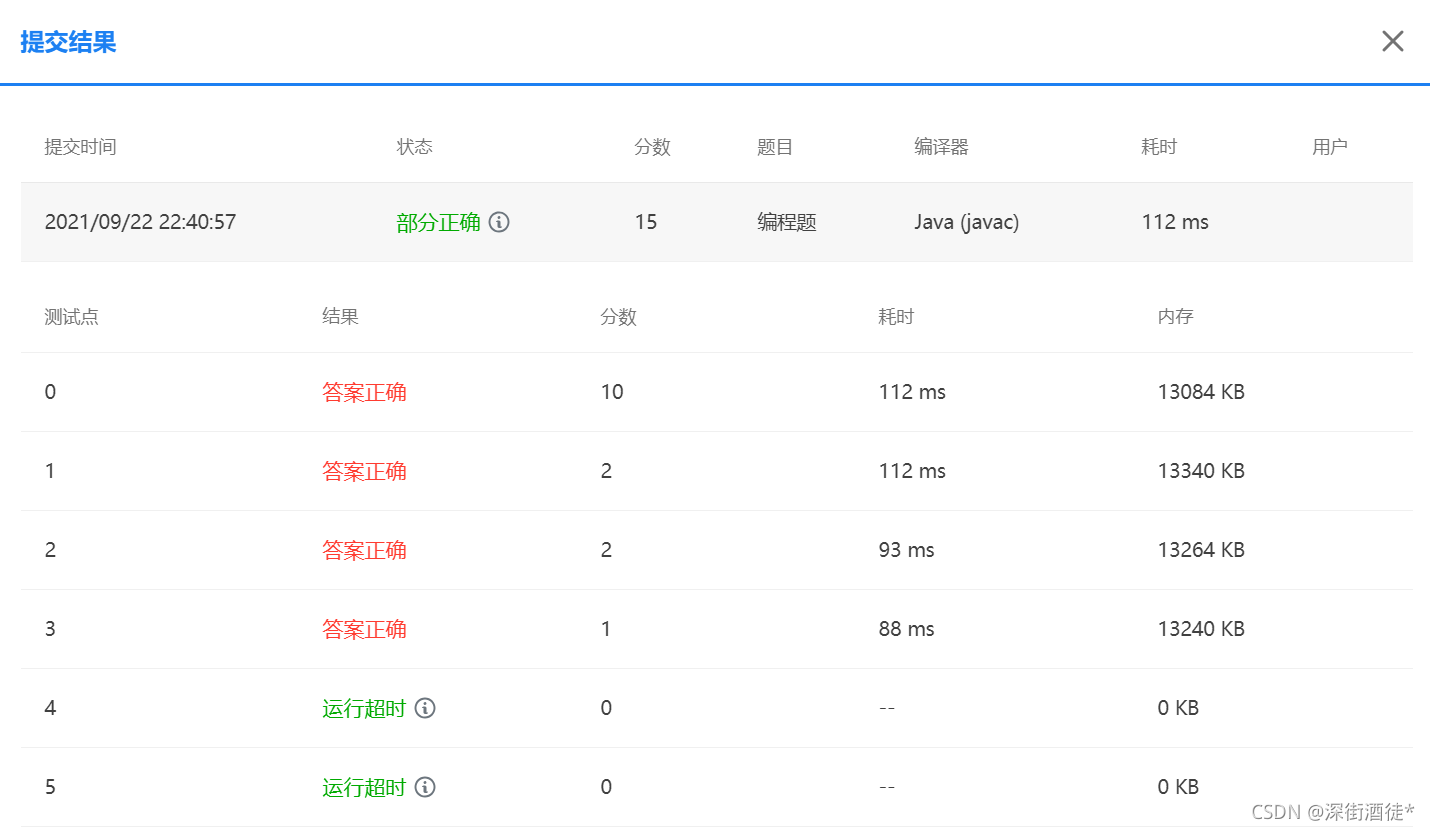Click the 部分正确 status text
The width and height of the screenshot is (1430, 830).
(439, 222)
